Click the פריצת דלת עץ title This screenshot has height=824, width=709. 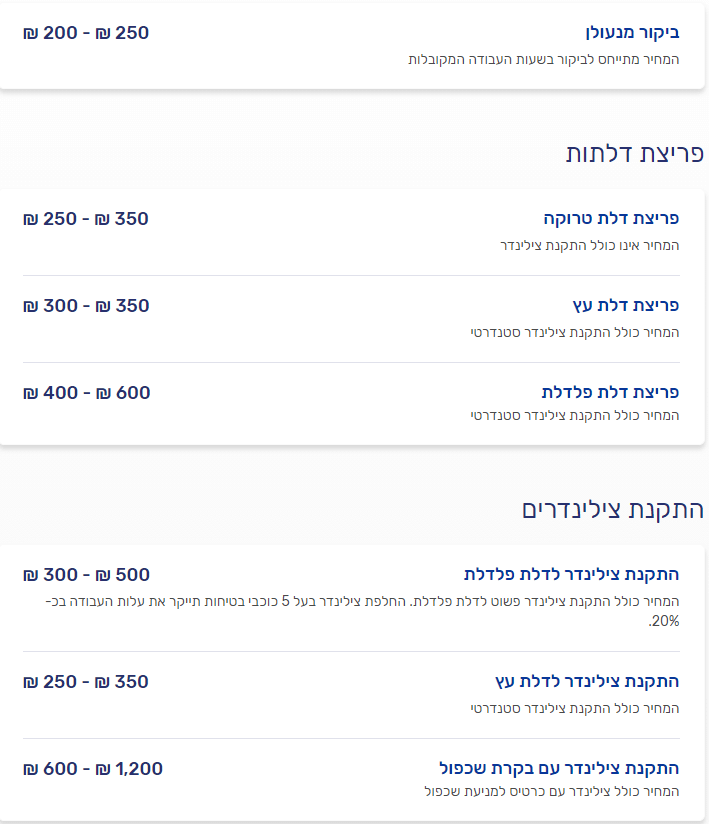(x=626, y=306)
